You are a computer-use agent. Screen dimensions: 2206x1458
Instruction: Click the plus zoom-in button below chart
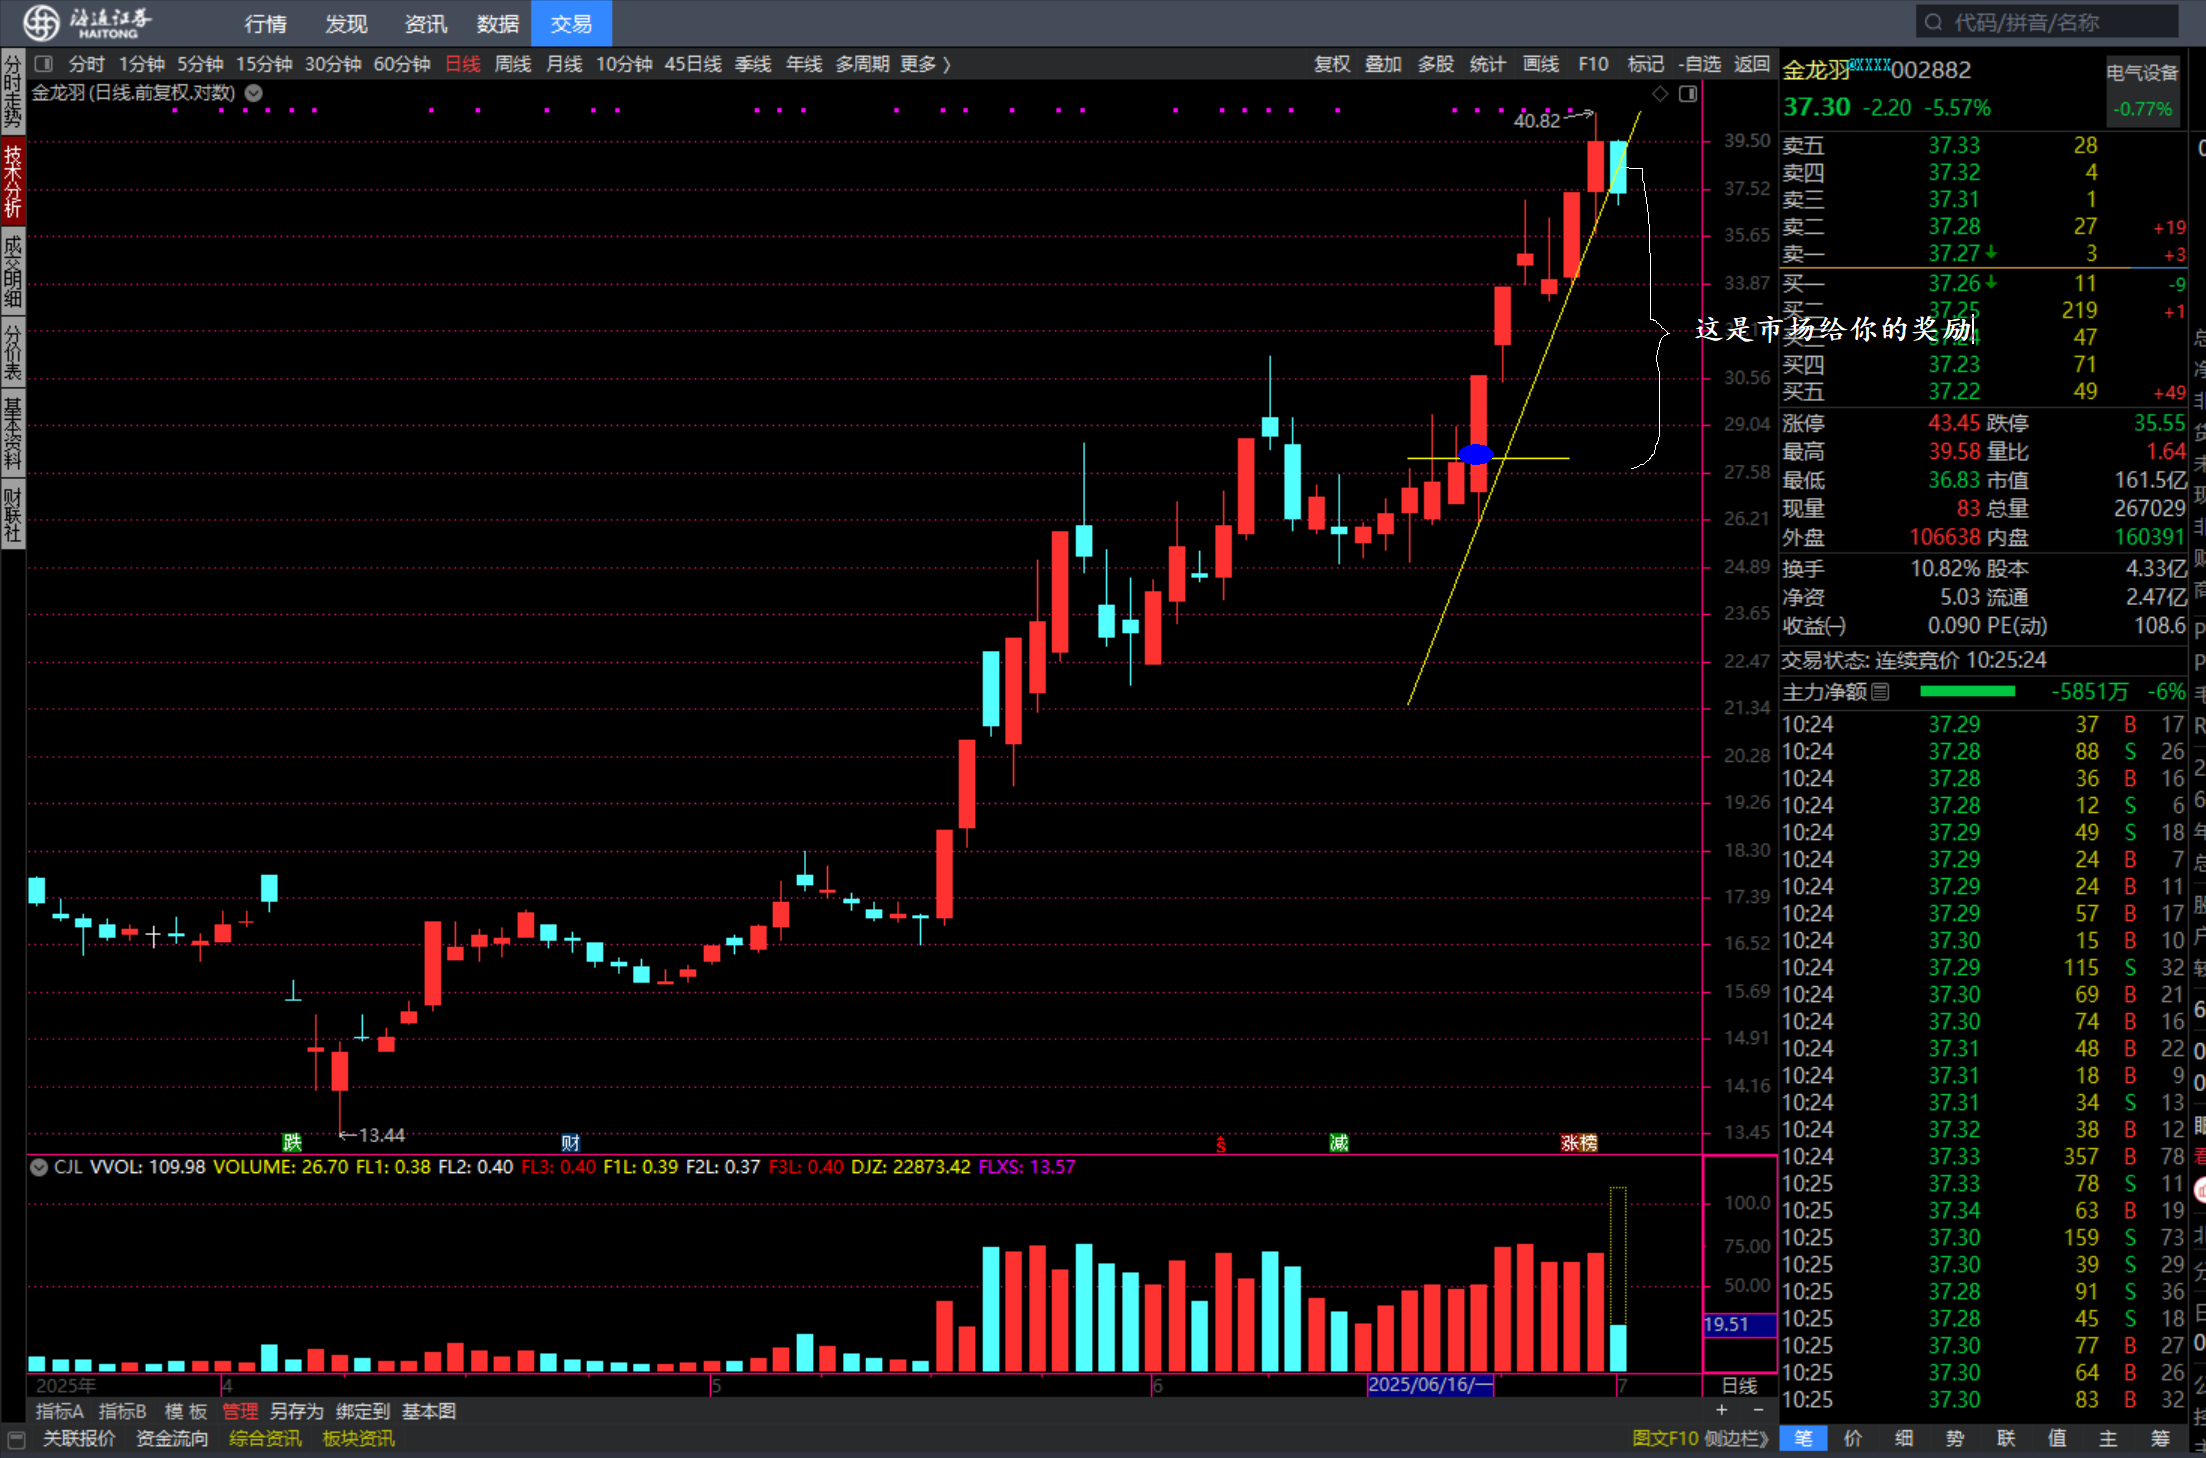click(x=1721, y=1410)
